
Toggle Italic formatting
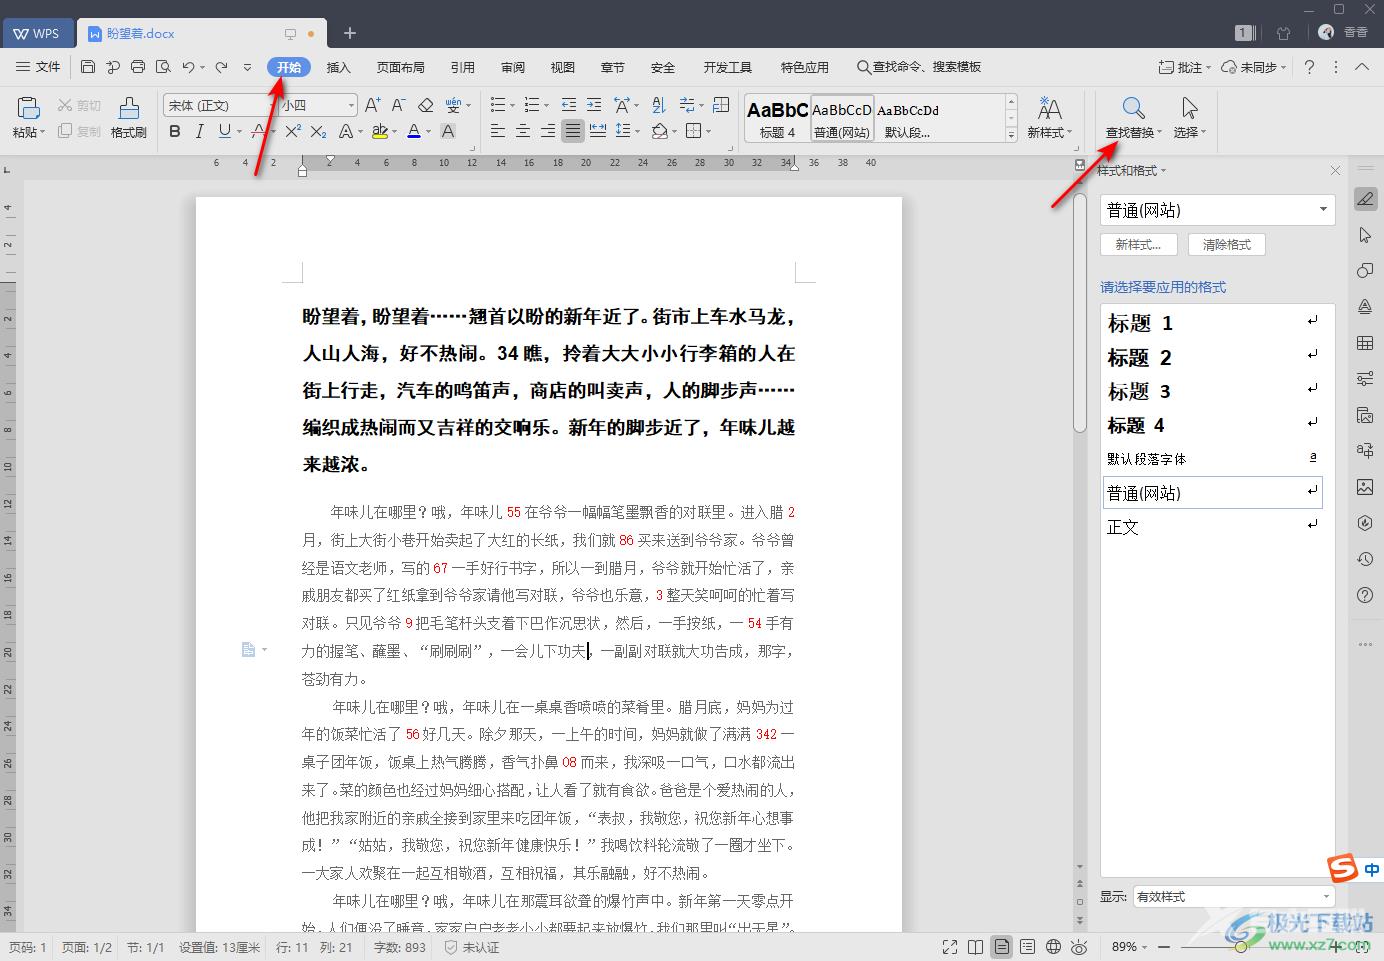[199, 131]
